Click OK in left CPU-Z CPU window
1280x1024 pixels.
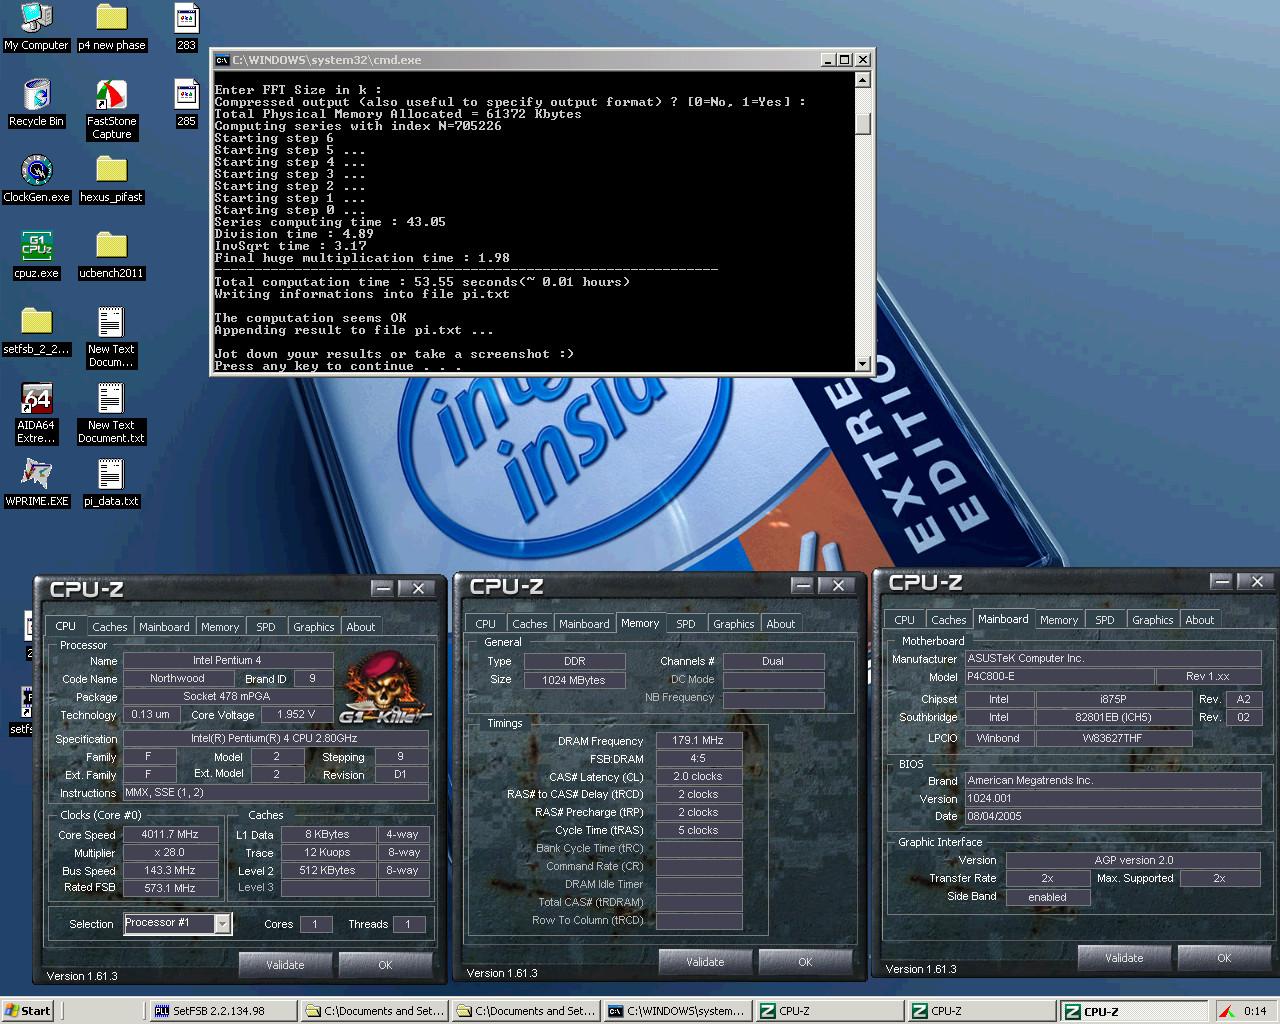[x=385, y=965]
